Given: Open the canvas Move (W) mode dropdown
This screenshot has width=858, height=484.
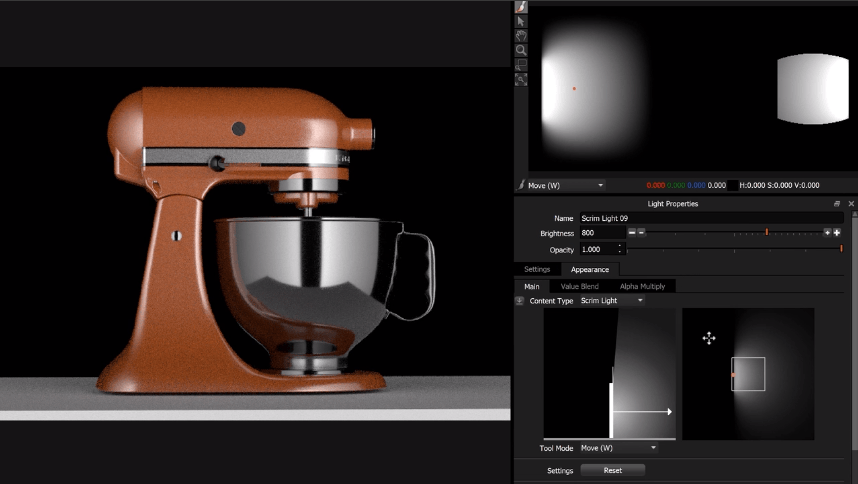Looking at the screenshot, I should (566, 185).
